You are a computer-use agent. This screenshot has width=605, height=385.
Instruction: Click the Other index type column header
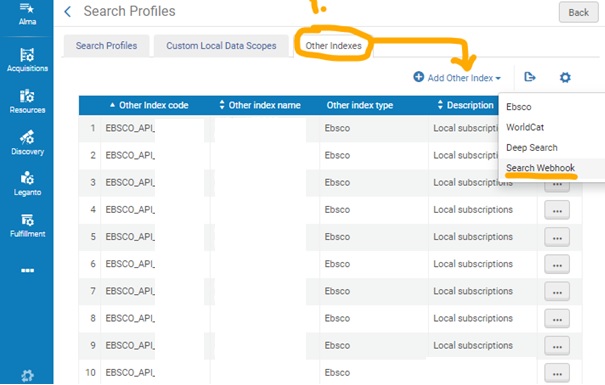pyautogui.click(x=360, y=105)
